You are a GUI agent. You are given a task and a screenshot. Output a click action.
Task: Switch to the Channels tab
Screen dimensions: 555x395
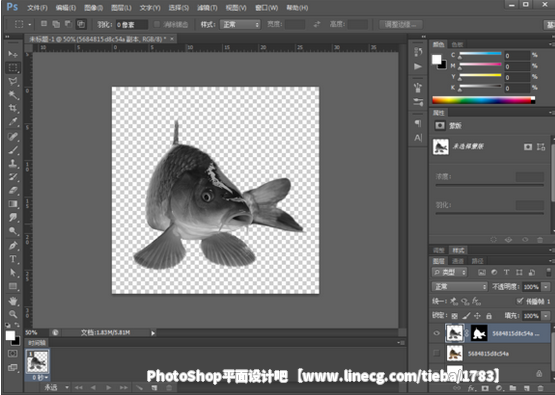click(458, 261)
